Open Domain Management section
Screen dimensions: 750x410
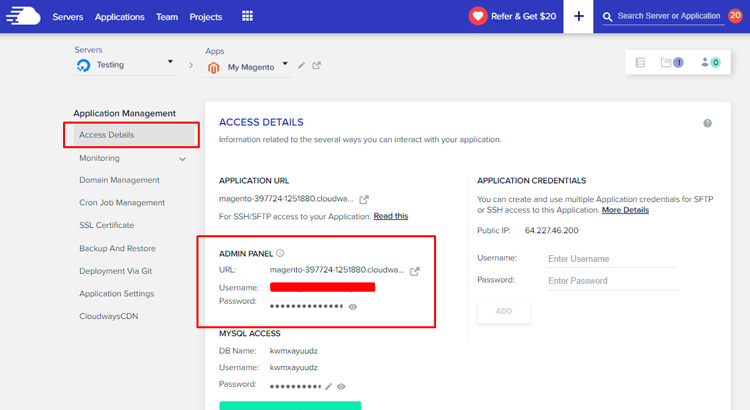coord(120,180)
